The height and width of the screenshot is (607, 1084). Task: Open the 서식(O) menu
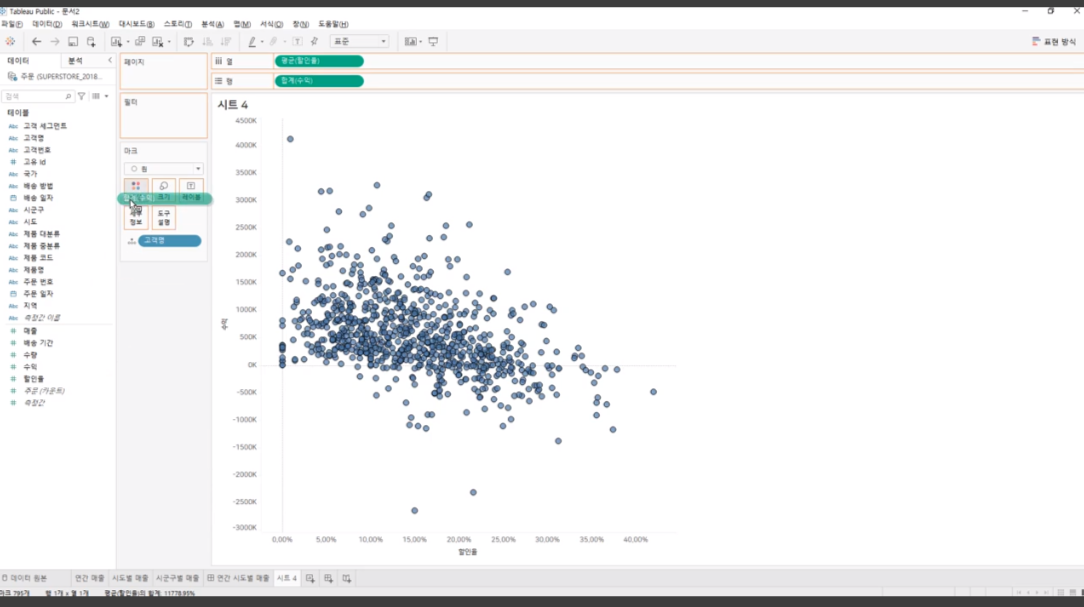tap(271, 24)
